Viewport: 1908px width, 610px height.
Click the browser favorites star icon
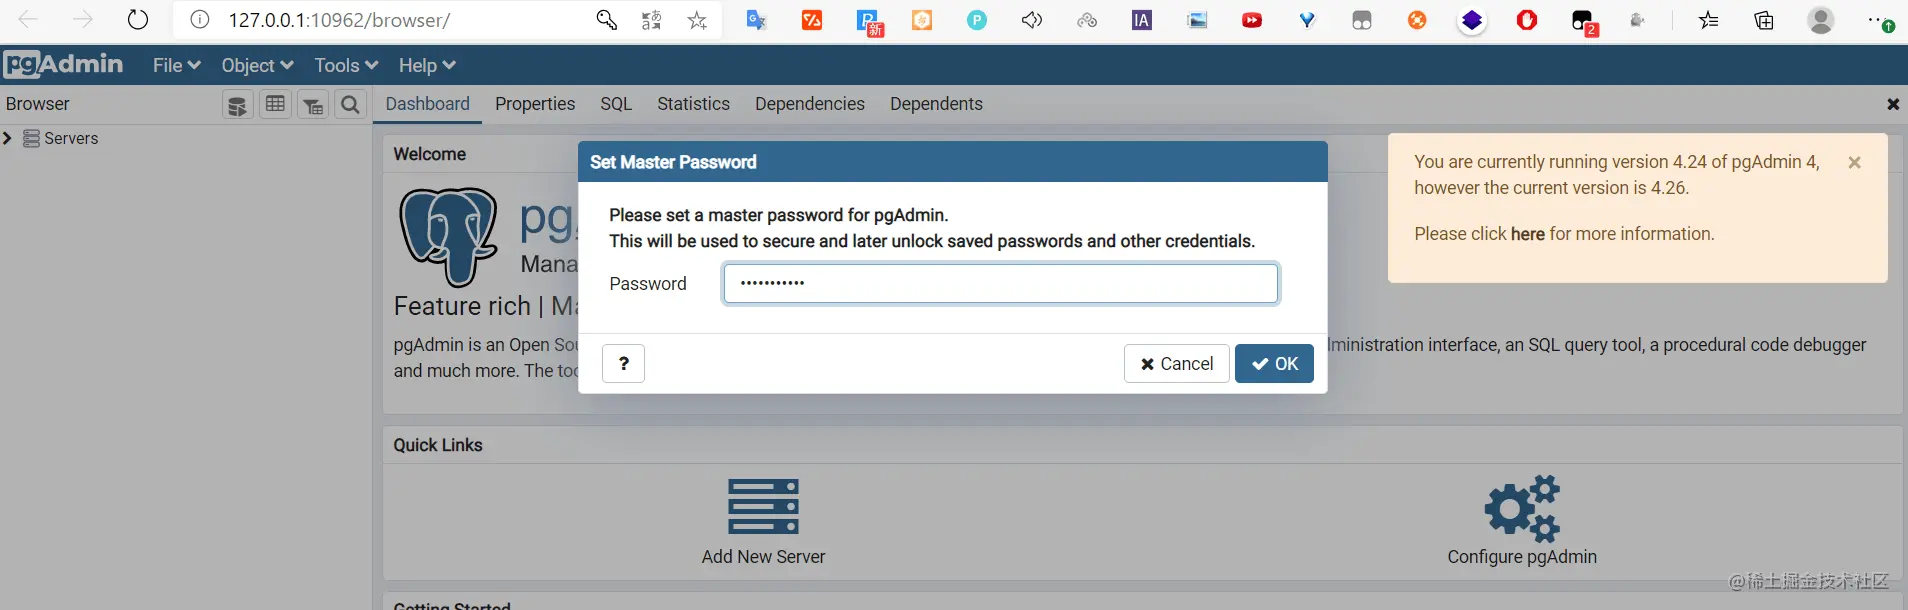pyautogui.click(x=697, y=20)
